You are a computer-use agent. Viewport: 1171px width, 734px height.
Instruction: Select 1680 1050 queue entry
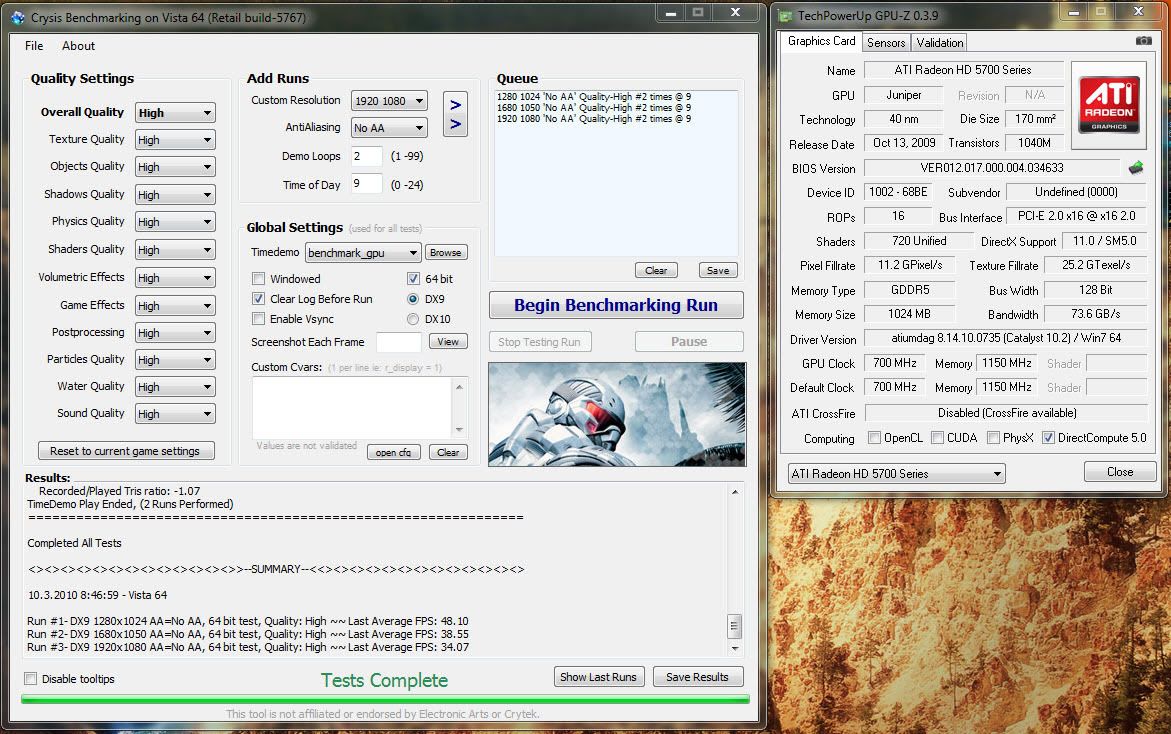click(594, 108)
